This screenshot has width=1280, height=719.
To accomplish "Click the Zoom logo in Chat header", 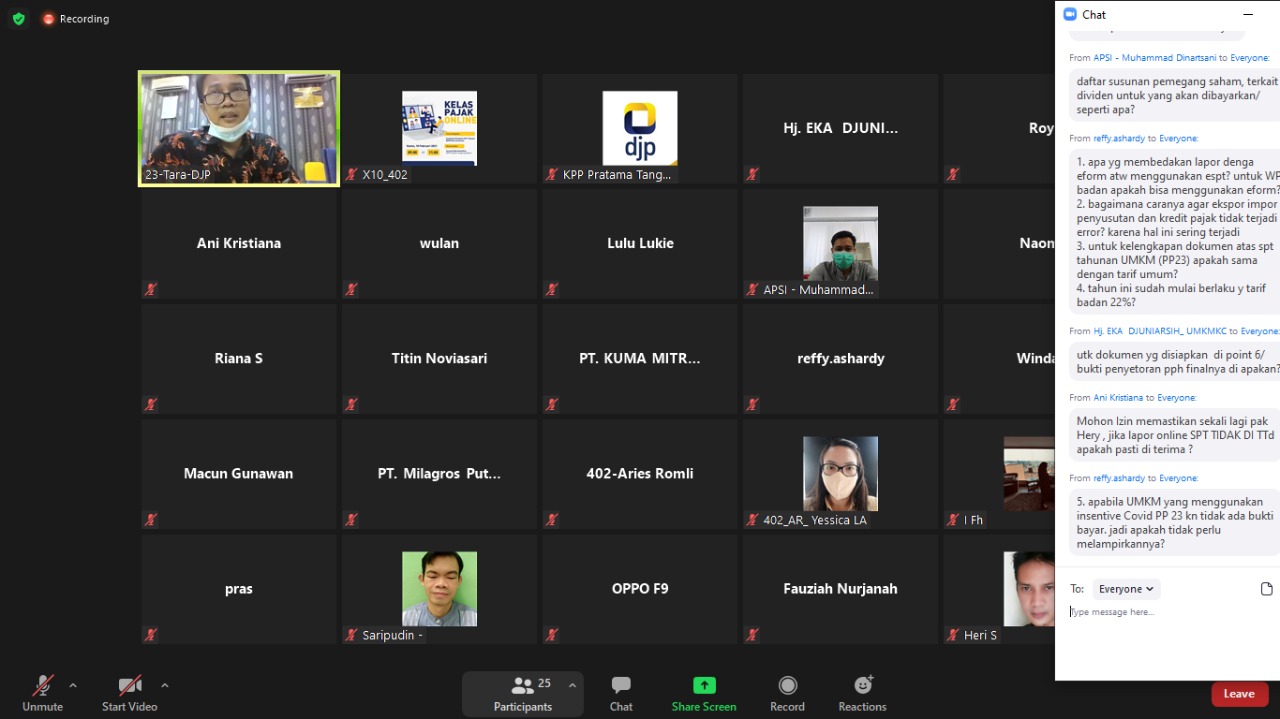I will (x=1069, y=15).
